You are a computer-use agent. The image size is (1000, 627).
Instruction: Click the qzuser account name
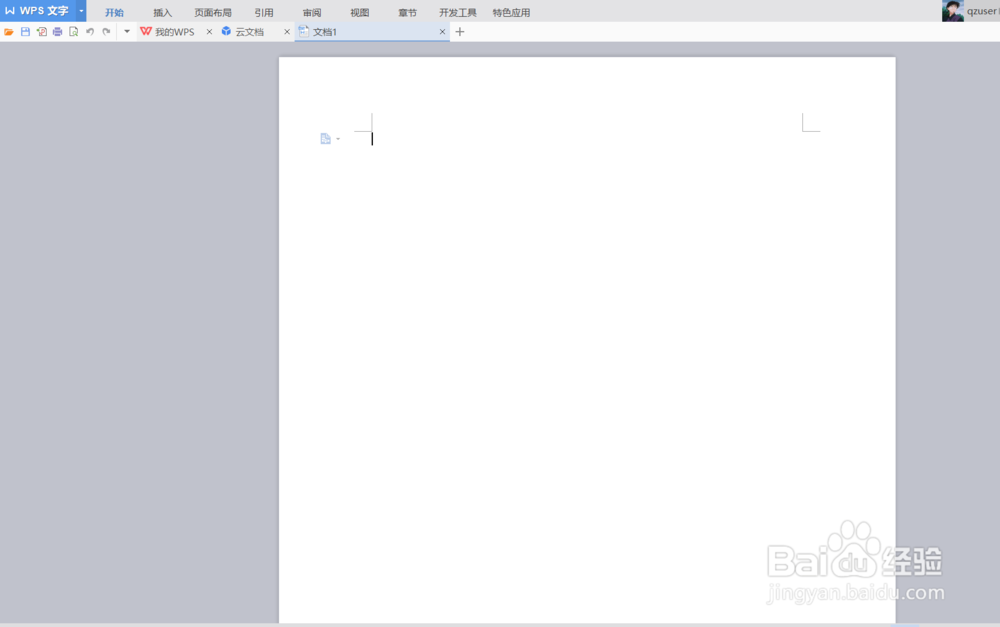pos(982,11)
